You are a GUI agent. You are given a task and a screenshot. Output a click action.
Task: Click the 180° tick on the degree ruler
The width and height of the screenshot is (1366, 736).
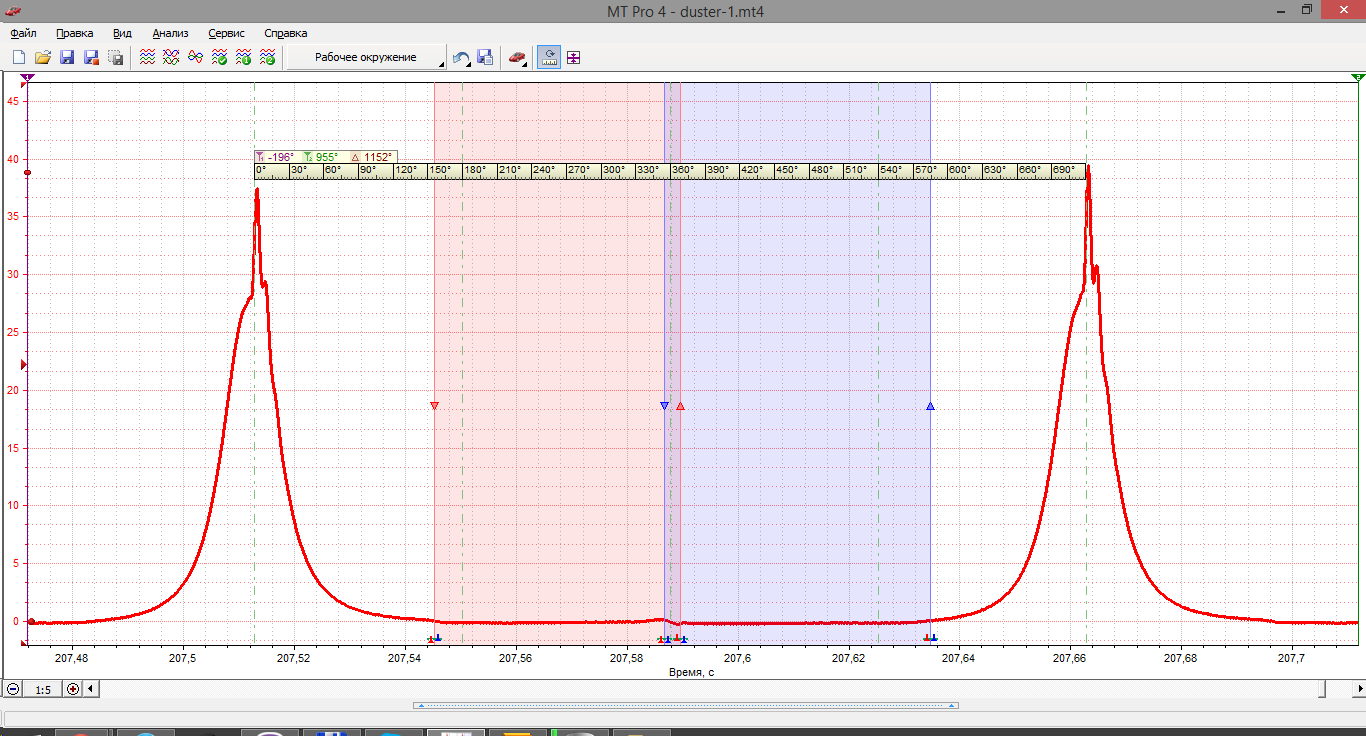(474, 170)
